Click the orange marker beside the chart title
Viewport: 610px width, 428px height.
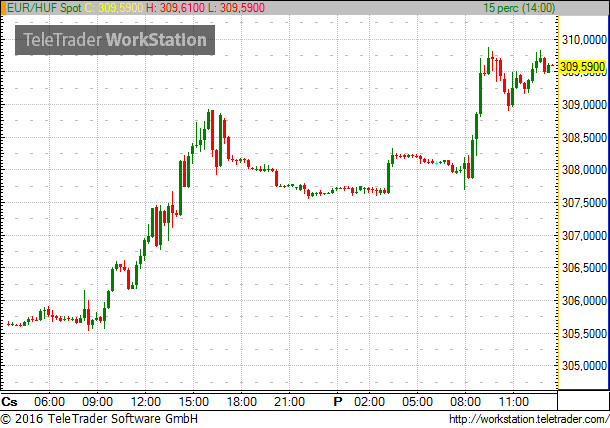point(3,8)
